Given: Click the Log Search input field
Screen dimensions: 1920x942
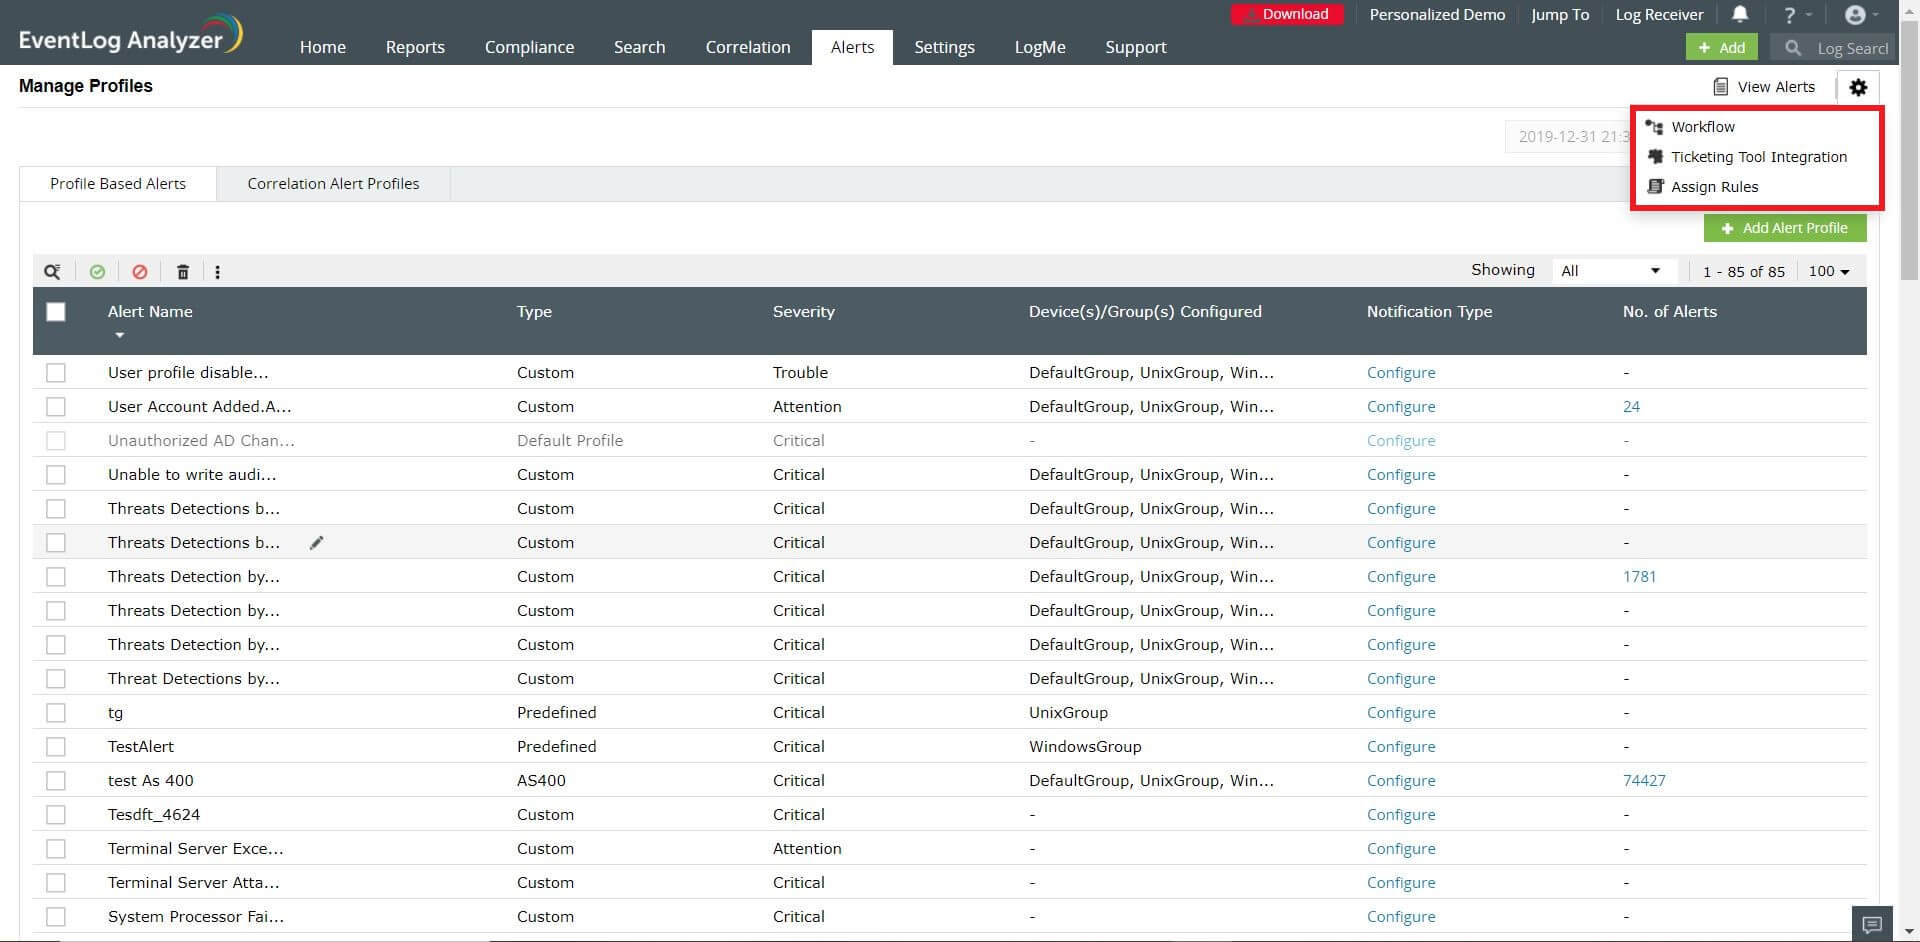Looking at the screenshot, I should (x=1850, y=48).
